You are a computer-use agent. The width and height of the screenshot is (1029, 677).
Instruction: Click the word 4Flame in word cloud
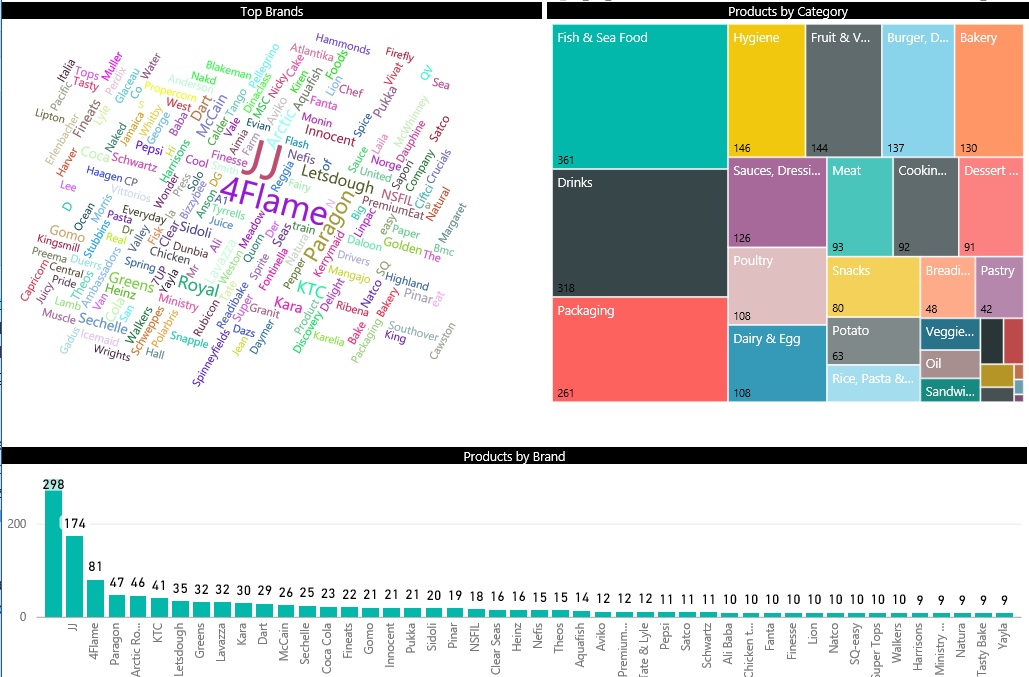[x=272, y=200]
